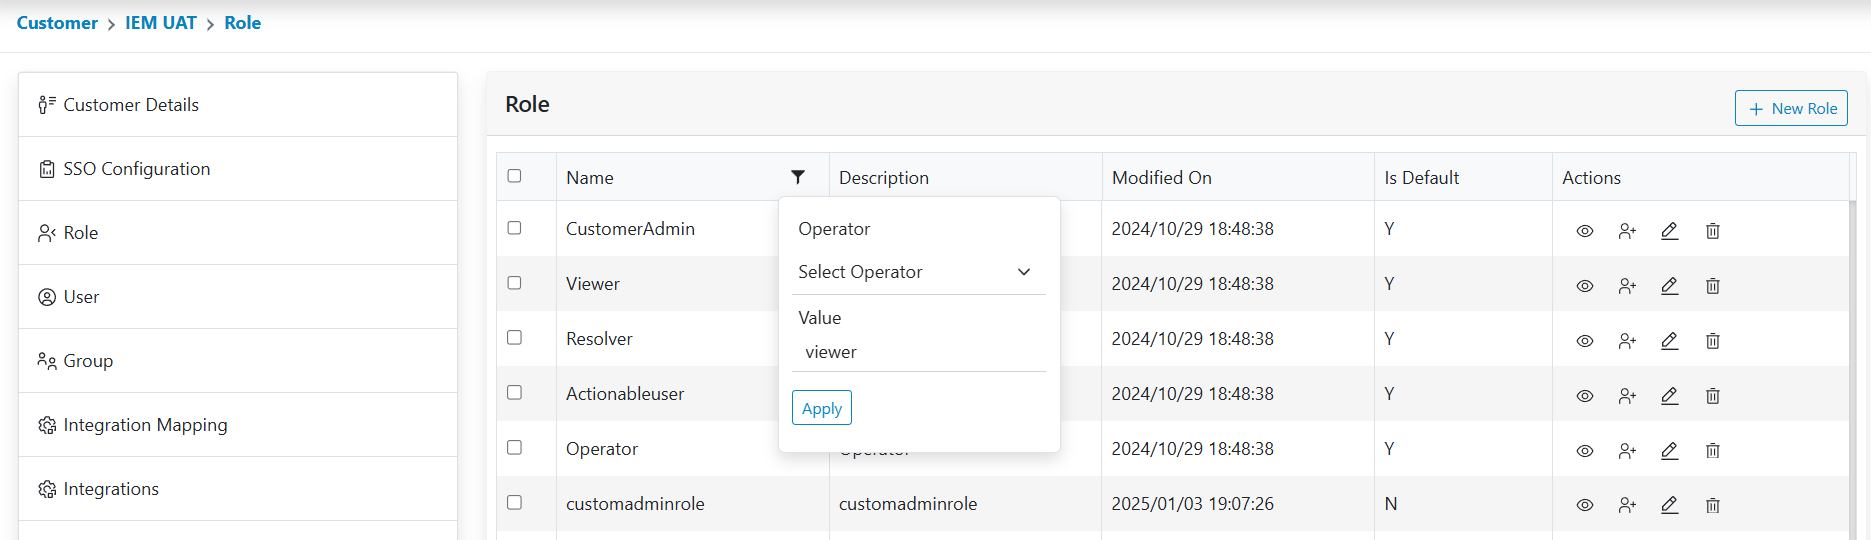Click the New Role button

tap(1790, 108)
